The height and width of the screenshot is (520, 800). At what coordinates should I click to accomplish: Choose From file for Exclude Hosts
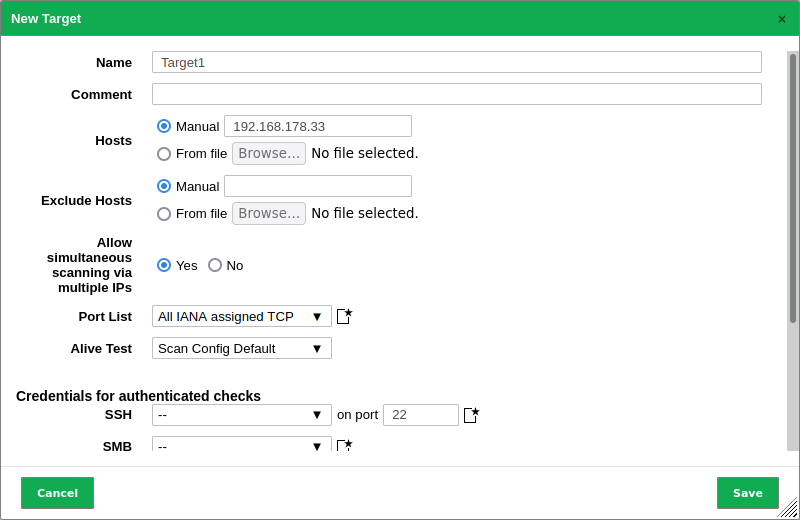(164, 214)
